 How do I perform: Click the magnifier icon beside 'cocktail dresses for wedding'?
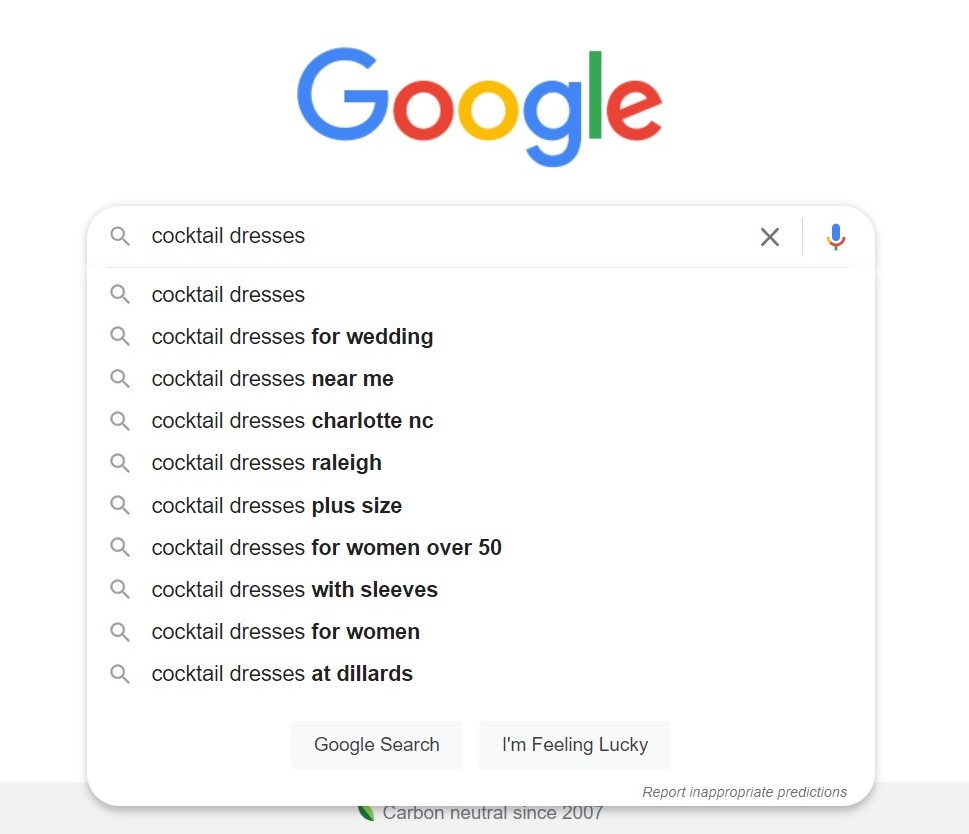click(x=120, y=337)
